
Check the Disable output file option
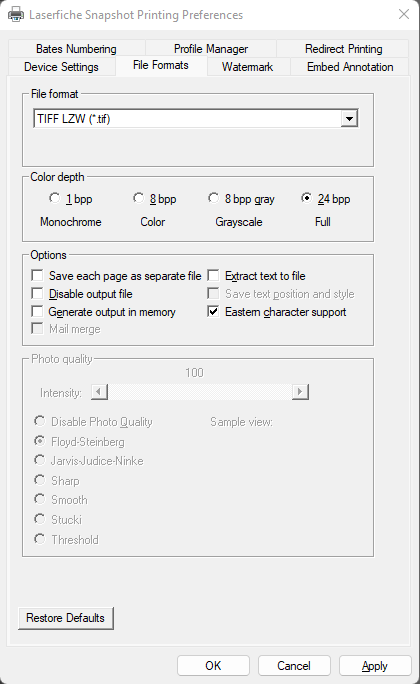click(x=38, y=294)
